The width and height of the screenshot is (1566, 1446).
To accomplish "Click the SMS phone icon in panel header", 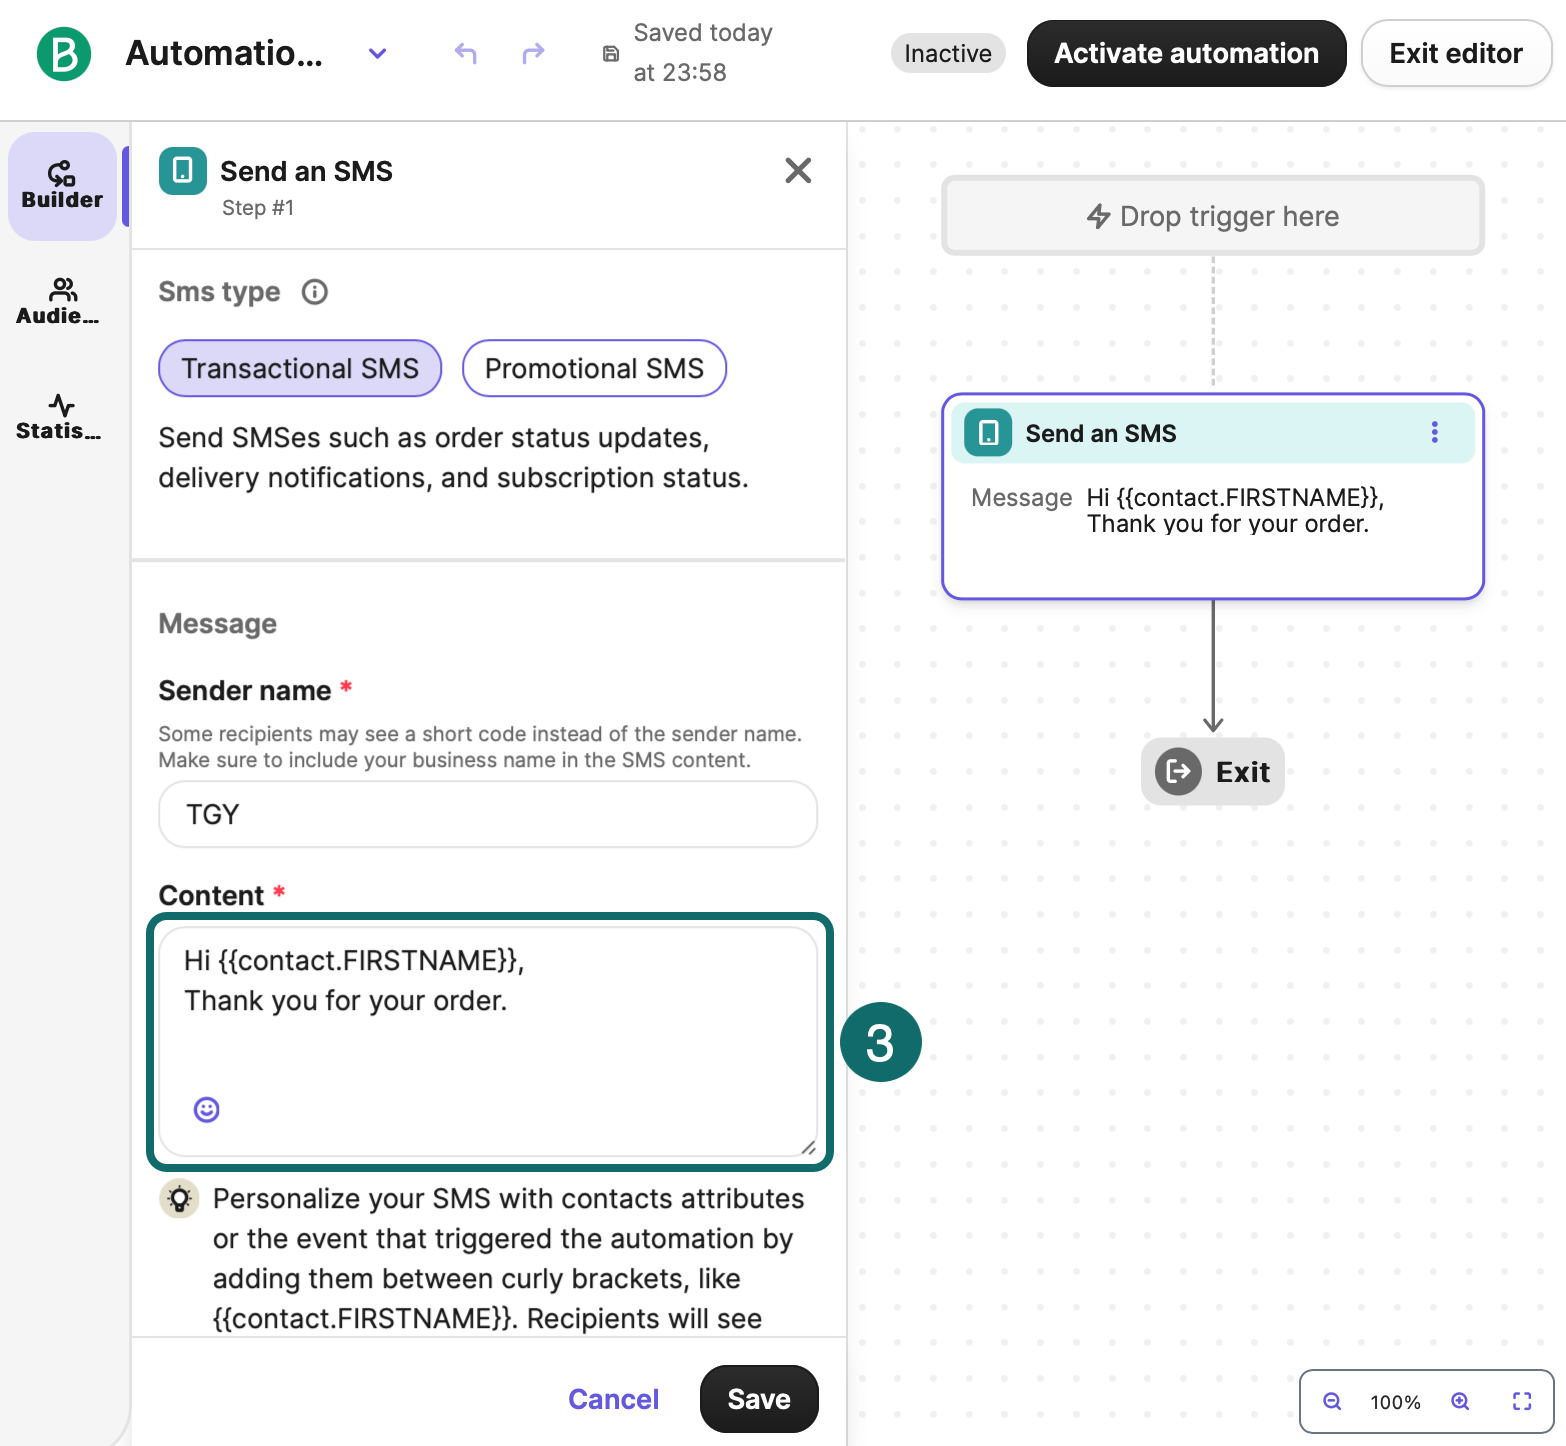I will coord(183,171).
